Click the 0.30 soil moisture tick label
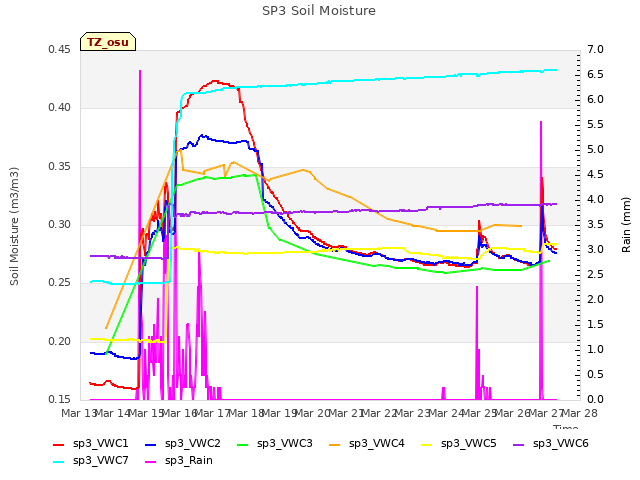Image resolution: width=640 pixels, height=480 pixels. point(59,224)
